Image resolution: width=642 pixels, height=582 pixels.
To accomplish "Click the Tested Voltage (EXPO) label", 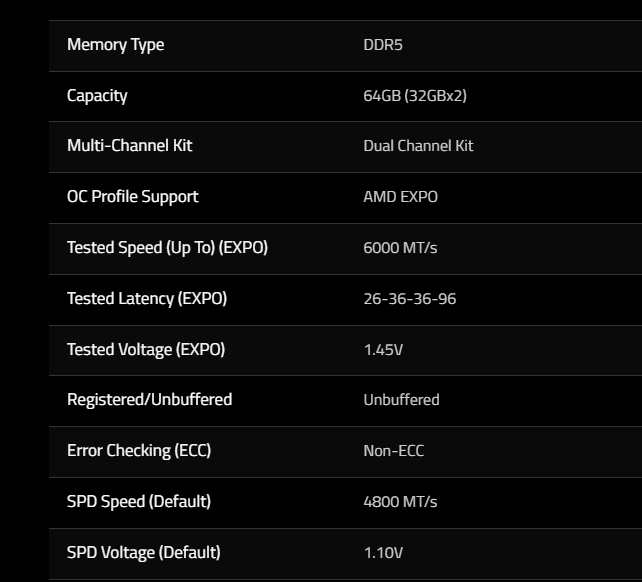I will [146, 349].
